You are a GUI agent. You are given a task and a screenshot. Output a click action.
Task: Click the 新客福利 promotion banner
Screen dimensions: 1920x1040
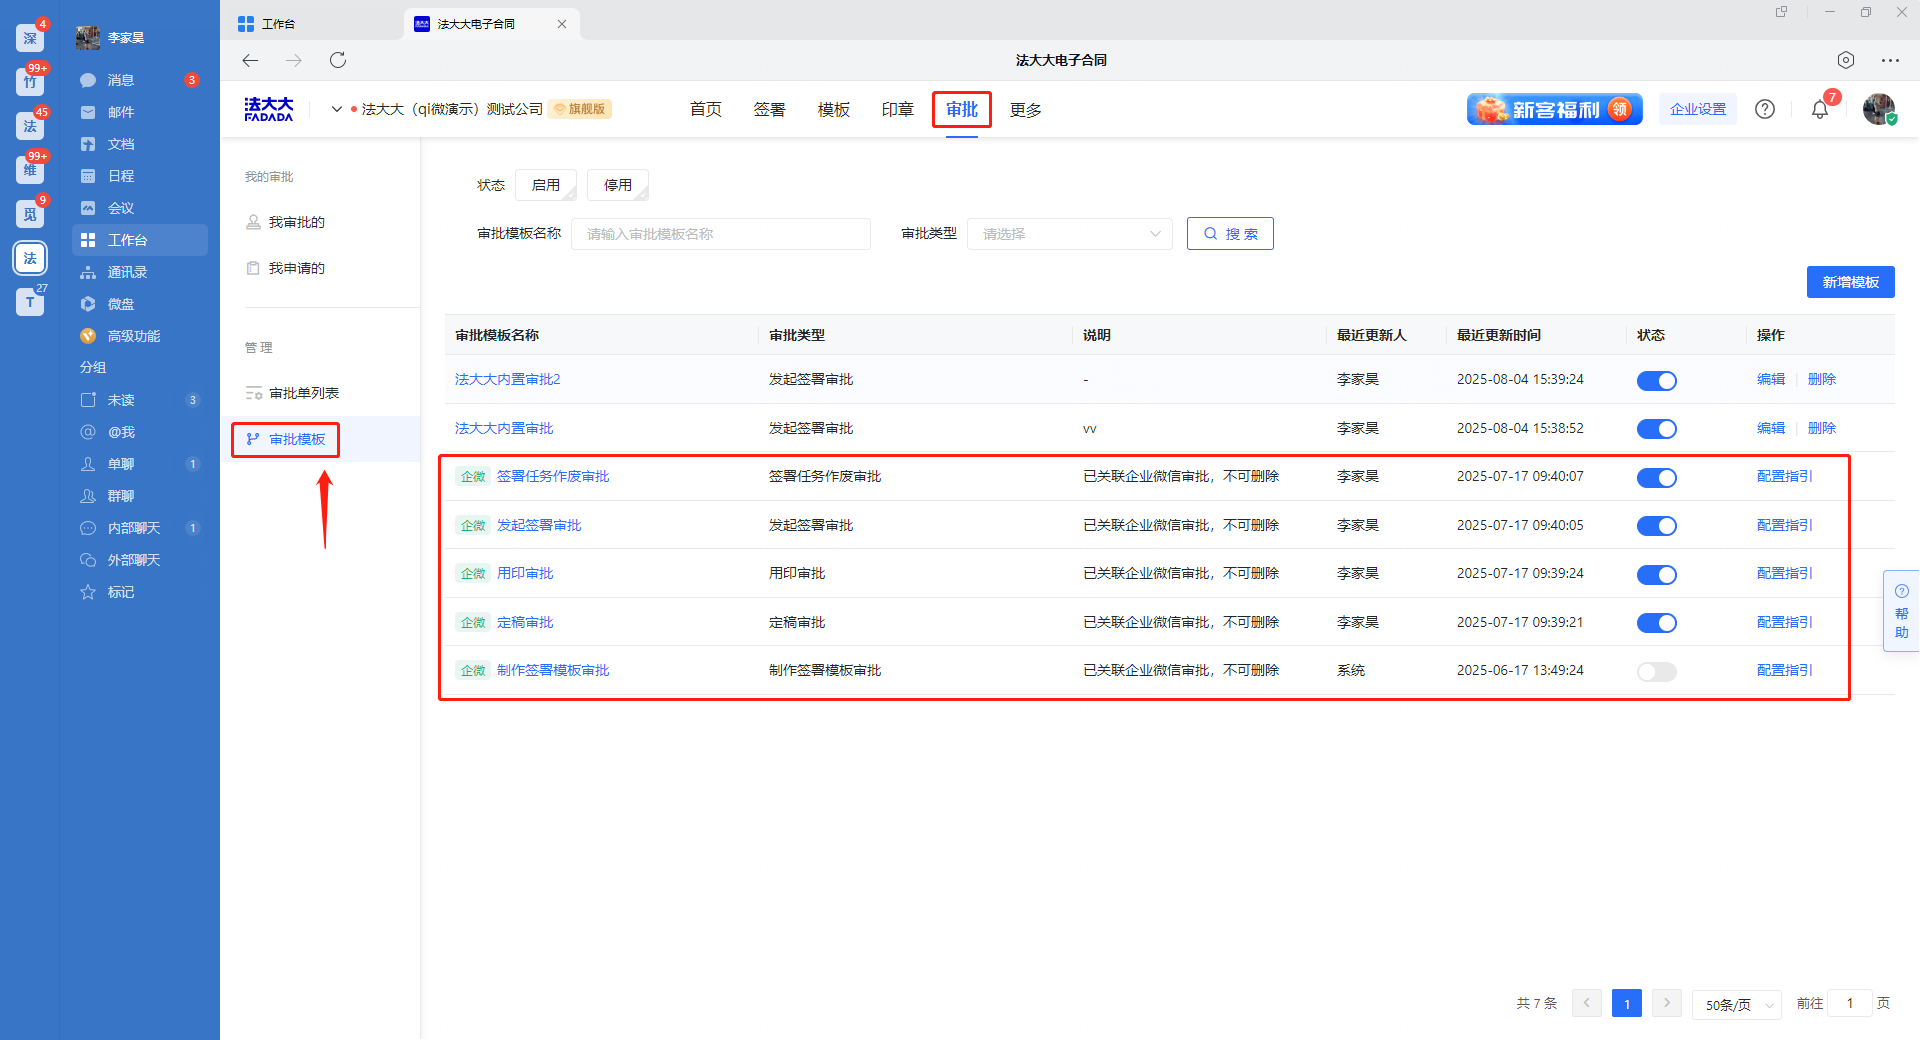point(1554,109)
